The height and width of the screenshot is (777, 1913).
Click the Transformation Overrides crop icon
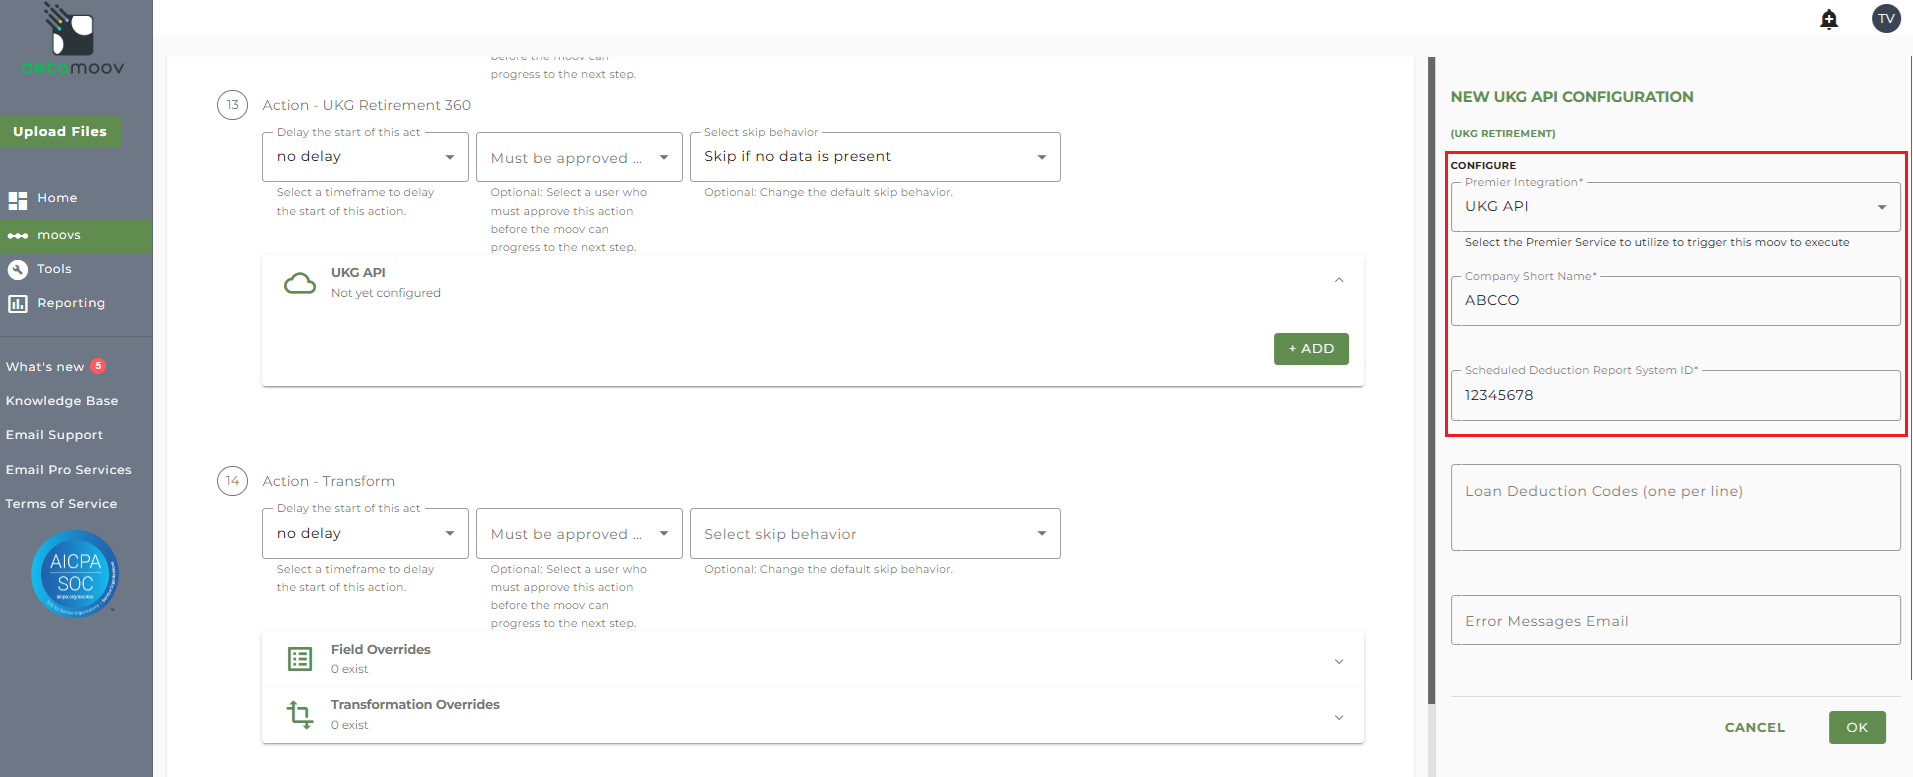coord(300,714)
